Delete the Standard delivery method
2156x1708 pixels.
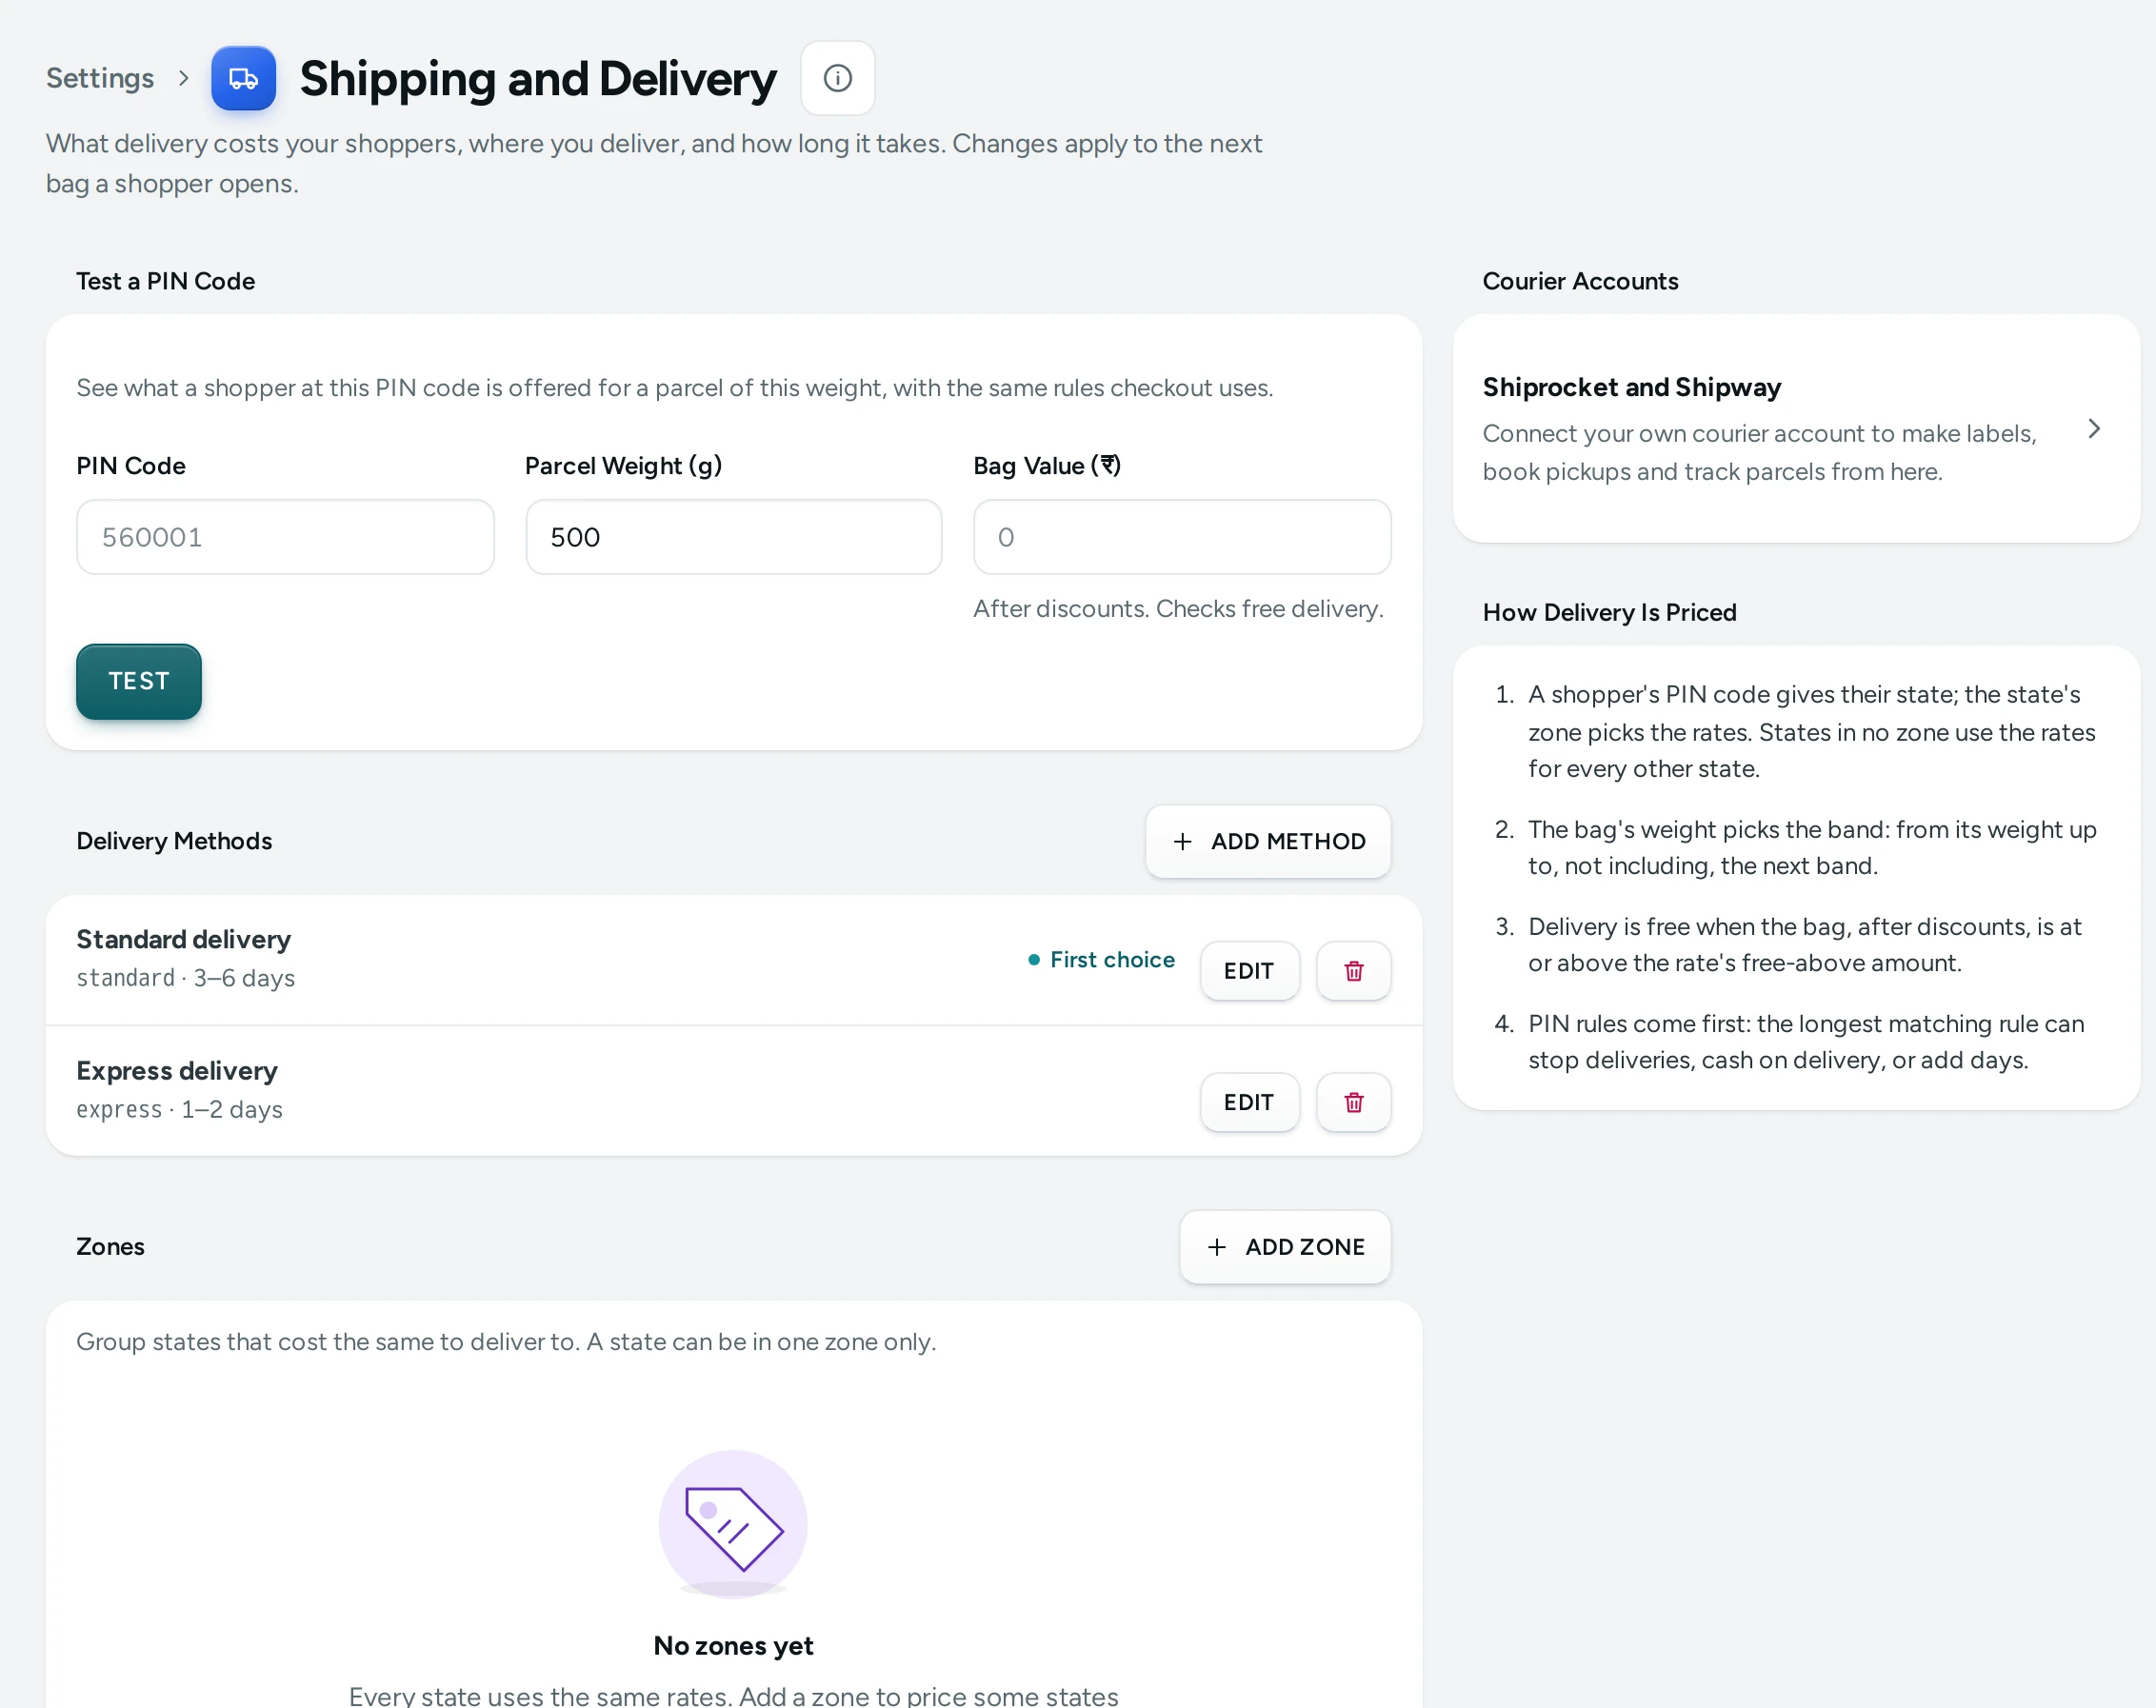[1353, 971]
